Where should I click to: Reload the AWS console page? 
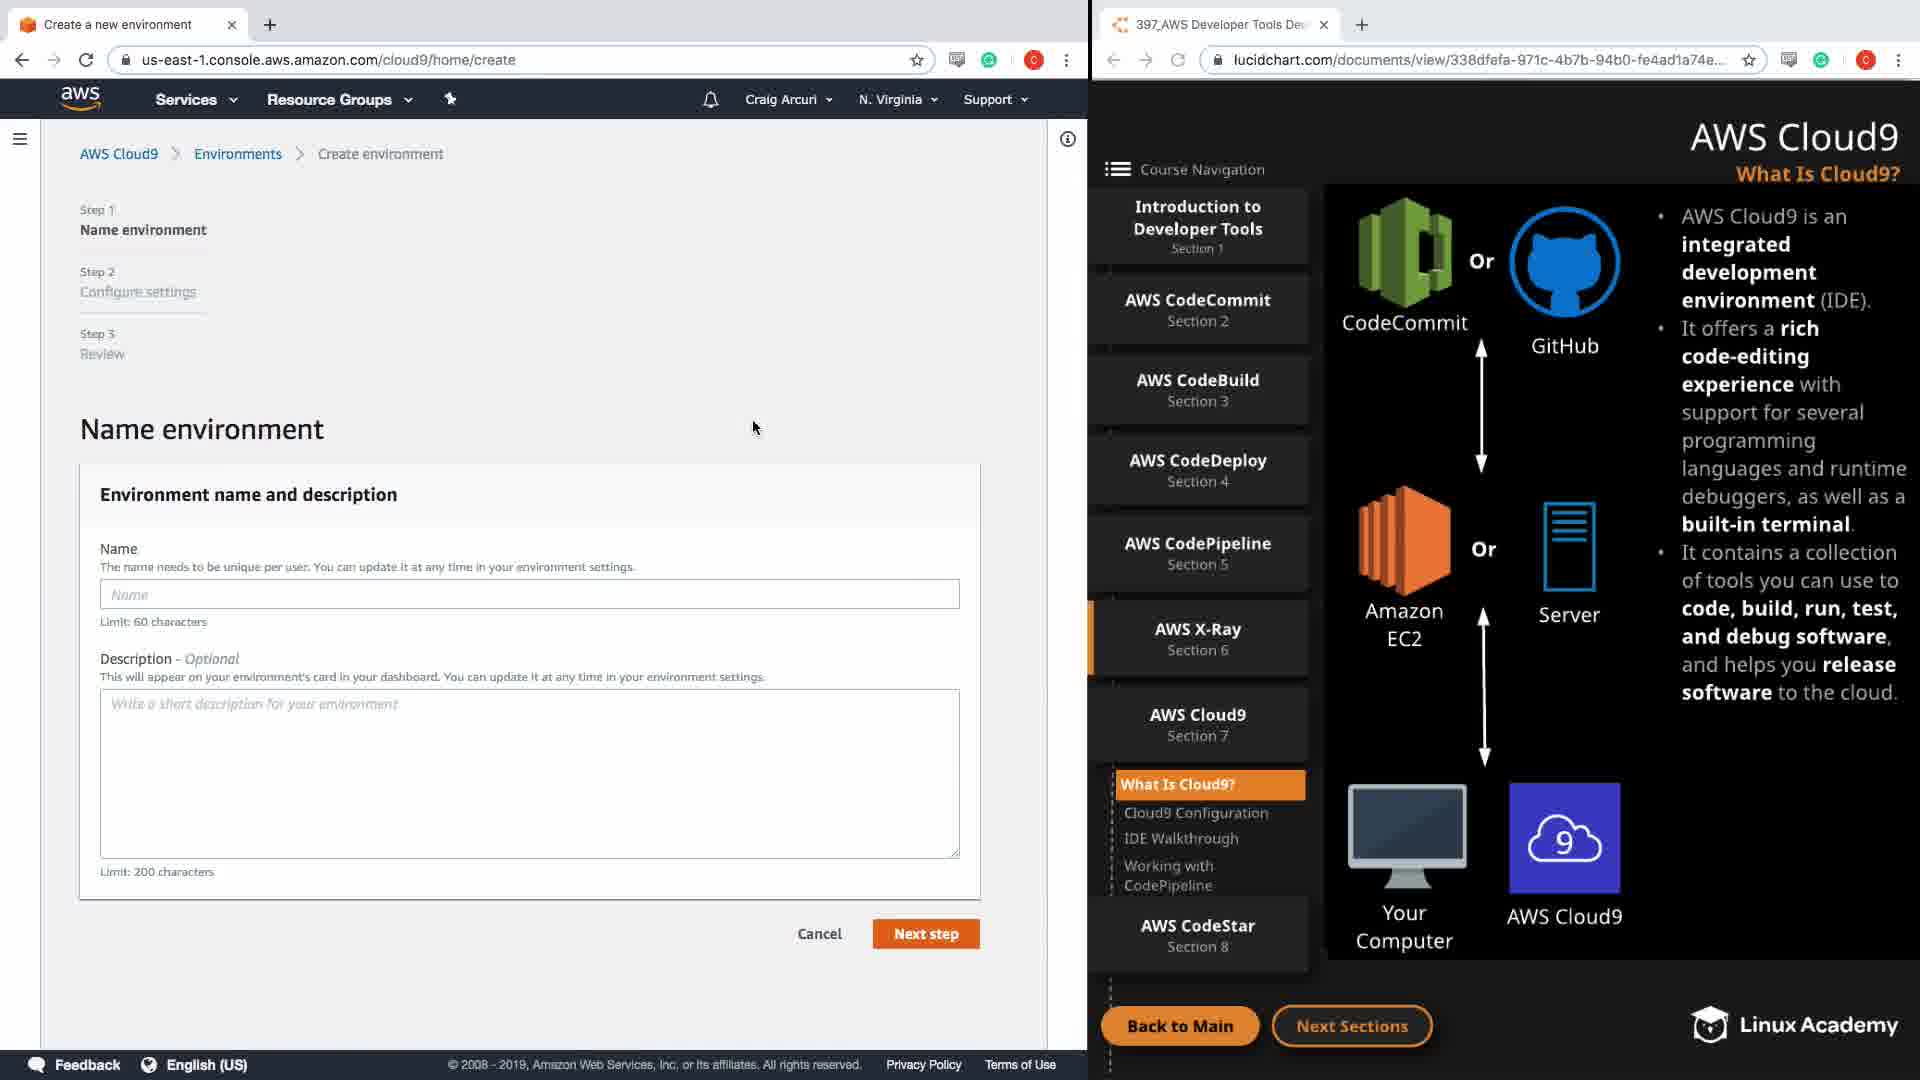coord(86,60)
